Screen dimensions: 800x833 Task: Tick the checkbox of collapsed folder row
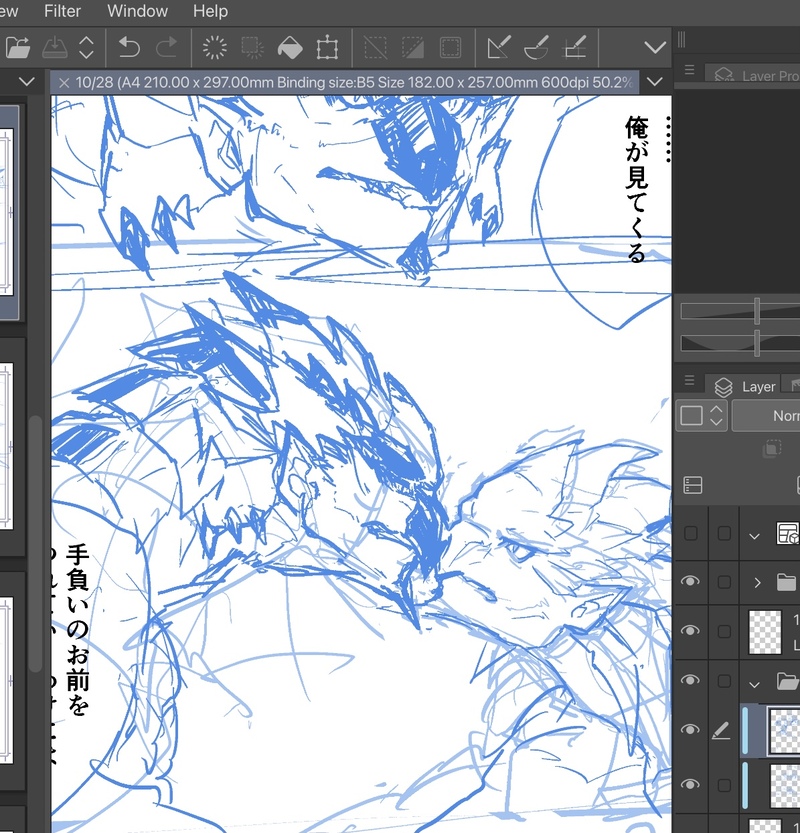tap(724, 582)
